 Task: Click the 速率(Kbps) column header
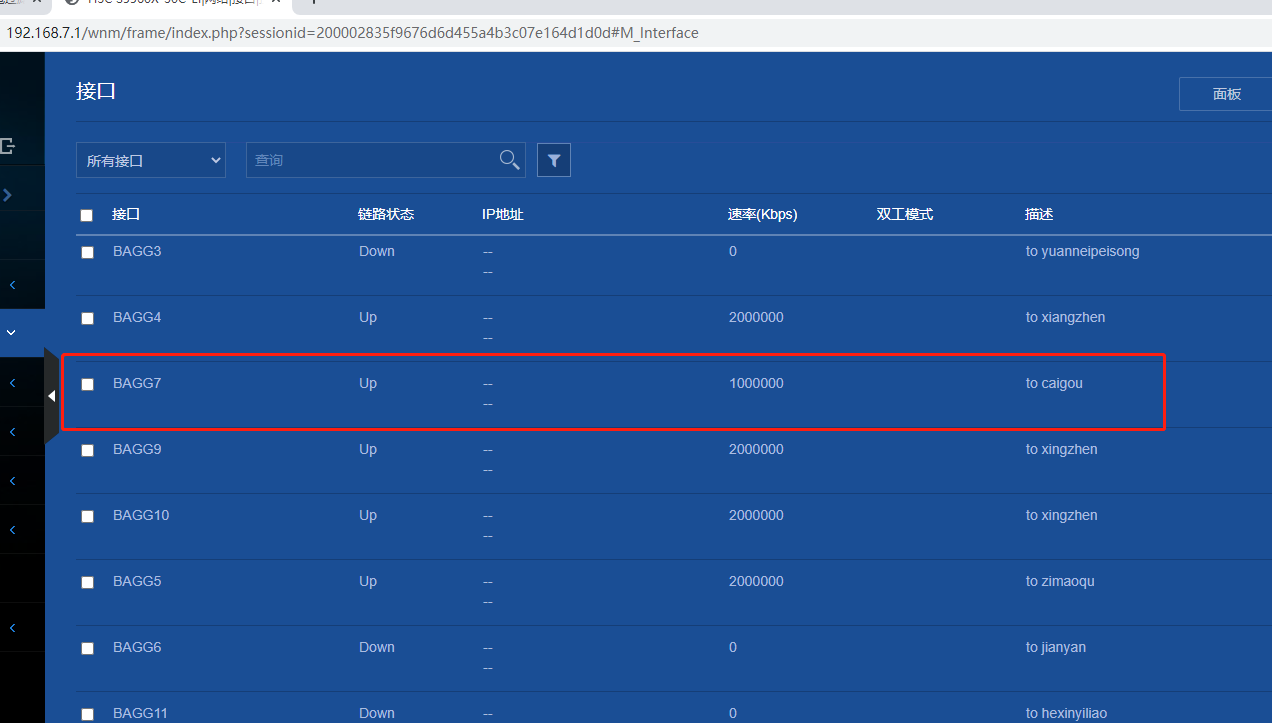tap(763, 214)
